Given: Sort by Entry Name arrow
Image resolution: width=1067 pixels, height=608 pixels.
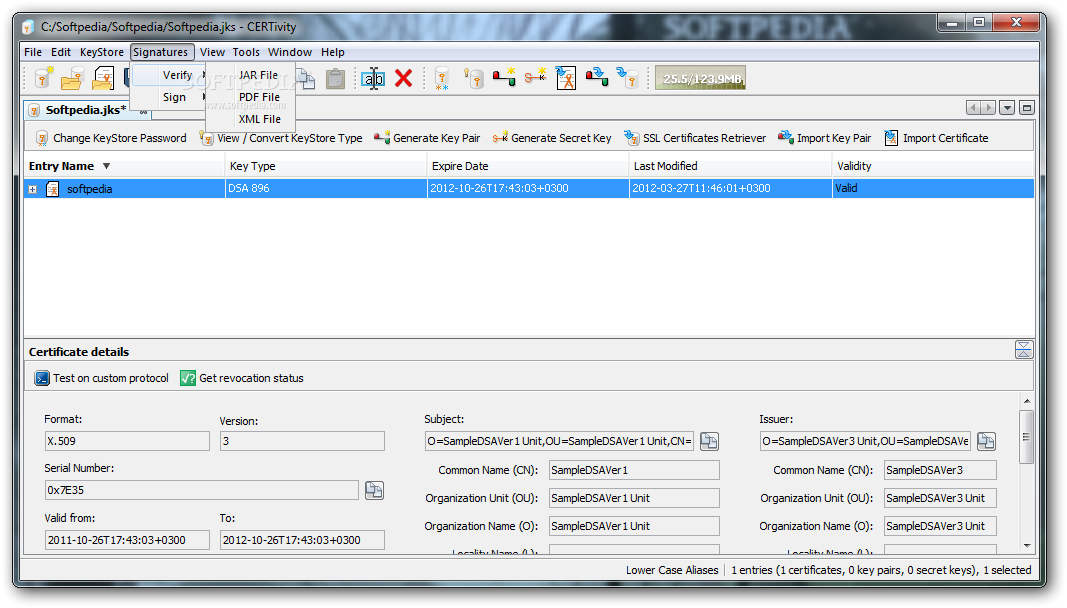Looking at the screenshot, I should [106, 166].
